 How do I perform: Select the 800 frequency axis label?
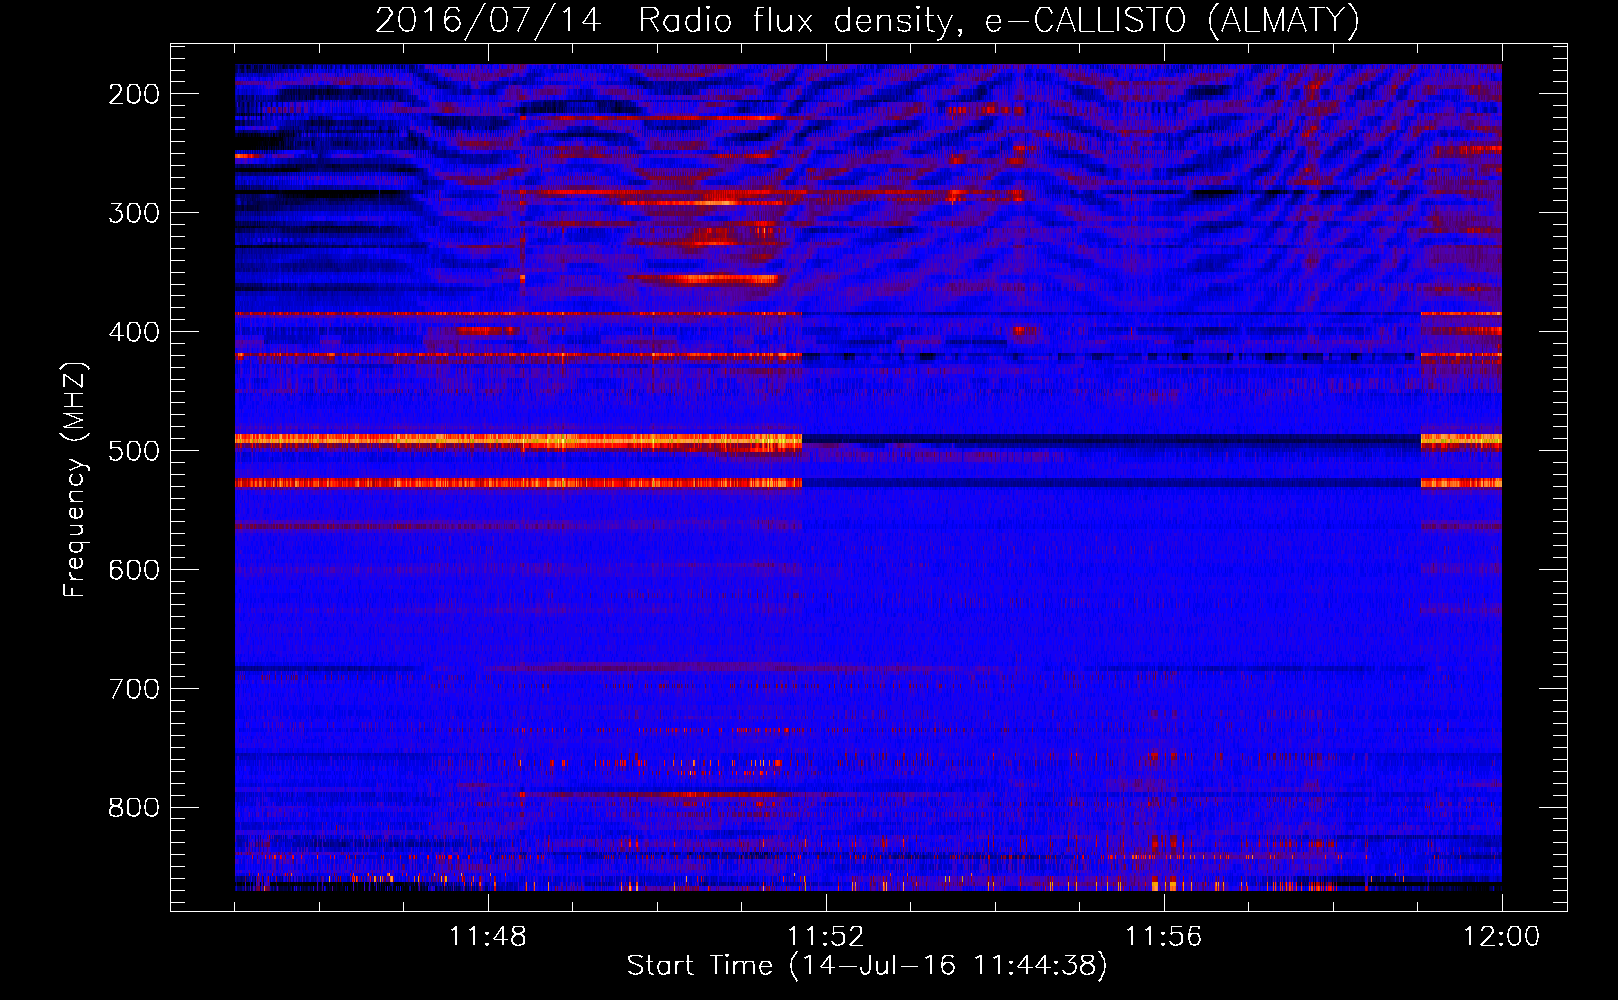[133, 808]
